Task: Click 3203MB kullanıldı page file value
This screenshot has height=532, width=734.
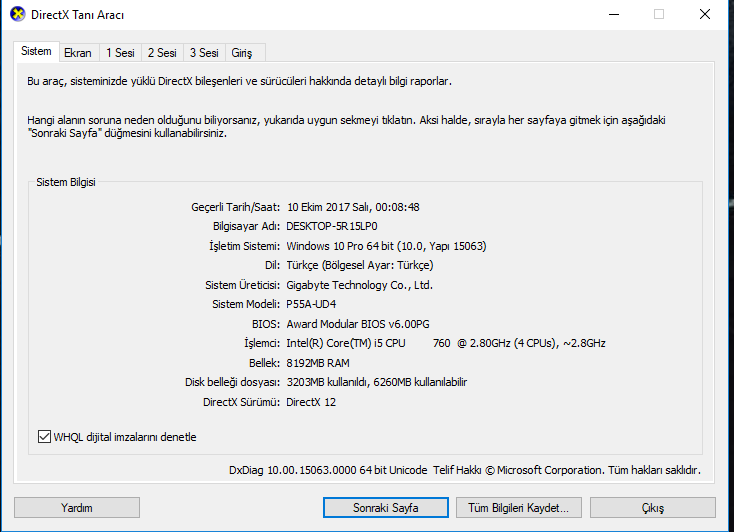Action: (x=377, y=382)
